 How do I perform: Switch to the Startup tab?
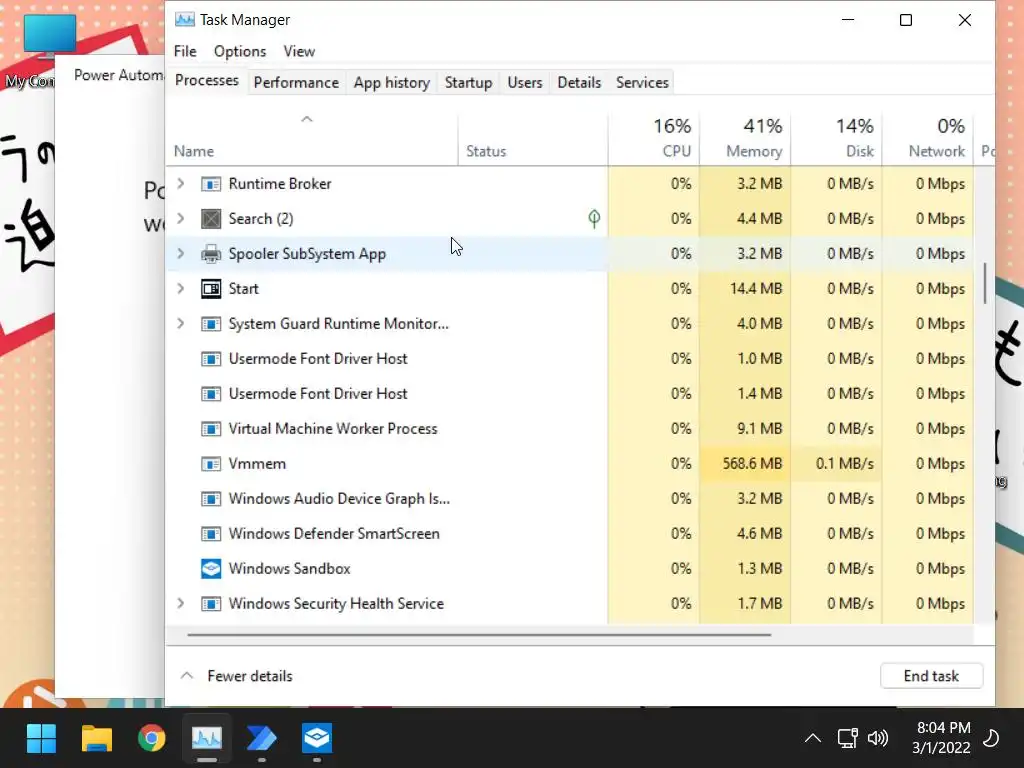coord(468,83)
